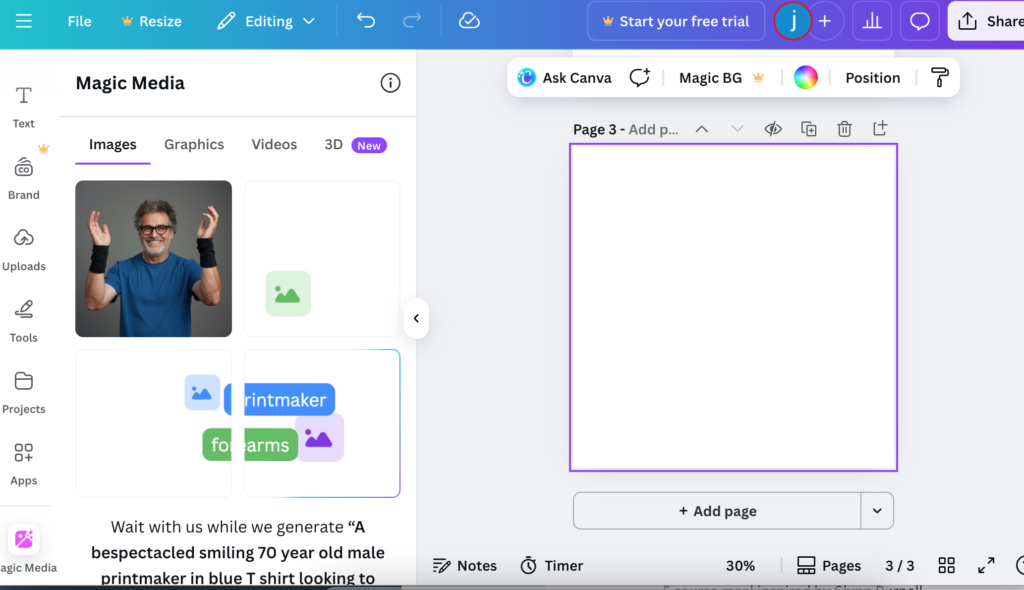Viewport: 1024px width, 590px height.
Task: Duplicate the current page
Action: [x=809, y=129]
